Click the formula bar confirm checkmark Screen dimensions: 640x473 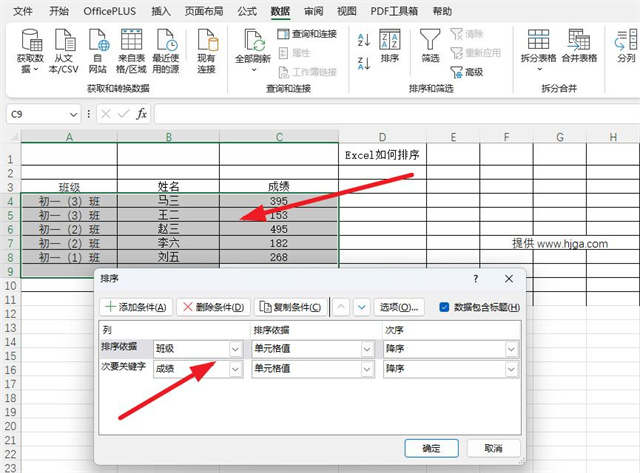pos(123,114)
